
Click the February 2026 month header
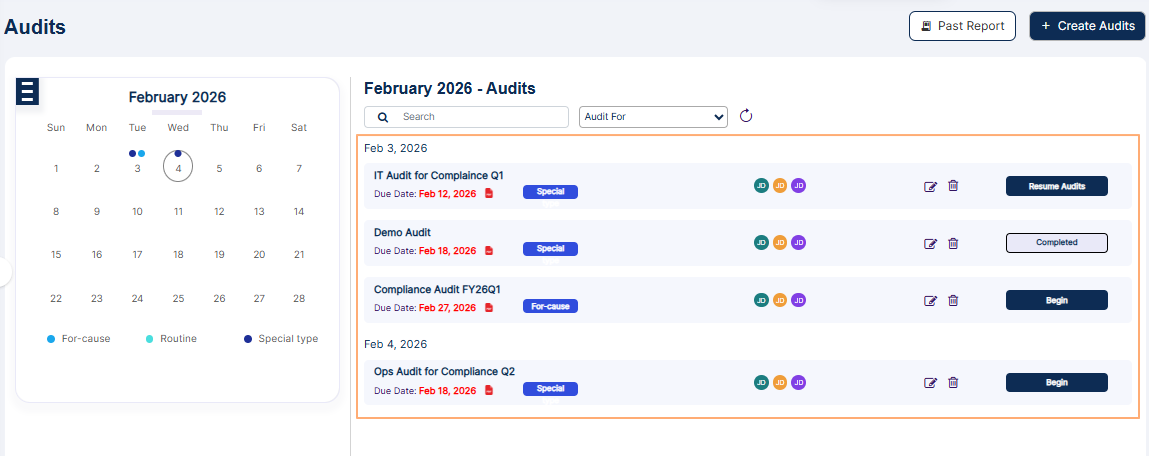tap(177, 97)
